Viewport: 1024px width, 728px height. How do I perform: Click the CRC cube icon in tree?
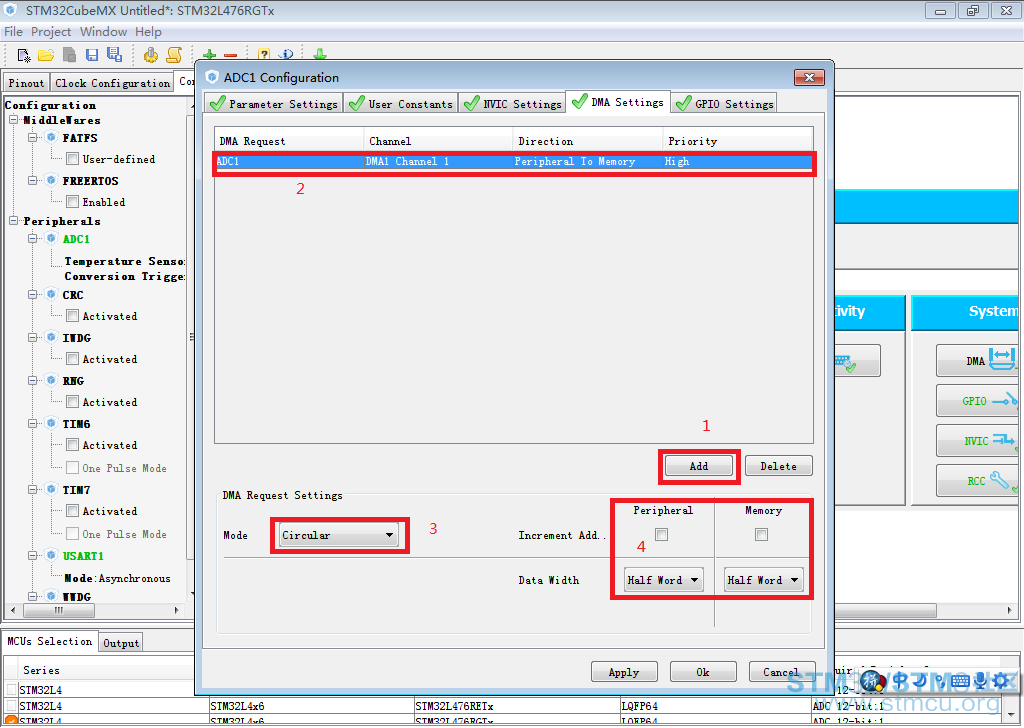(x=52, y=294)
